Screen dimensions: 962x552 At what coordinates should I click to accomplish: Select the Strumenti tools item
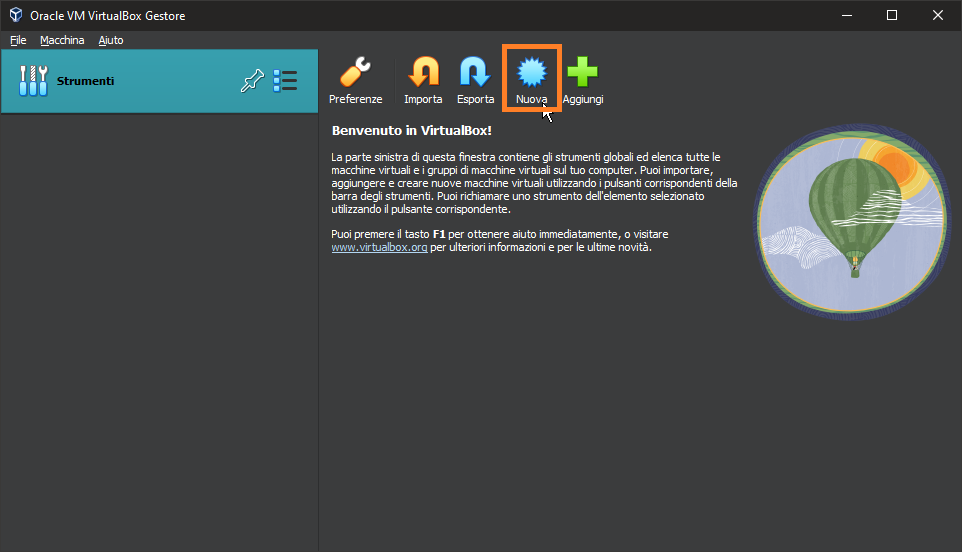click(x=160, y=81)
